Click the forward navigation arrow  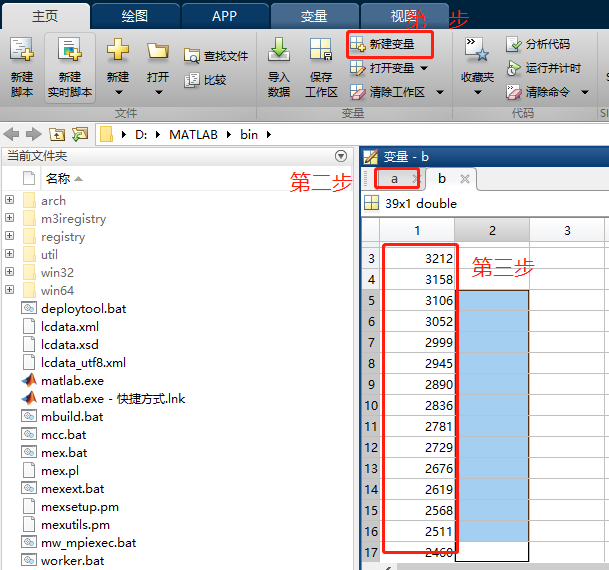point(34,134)
